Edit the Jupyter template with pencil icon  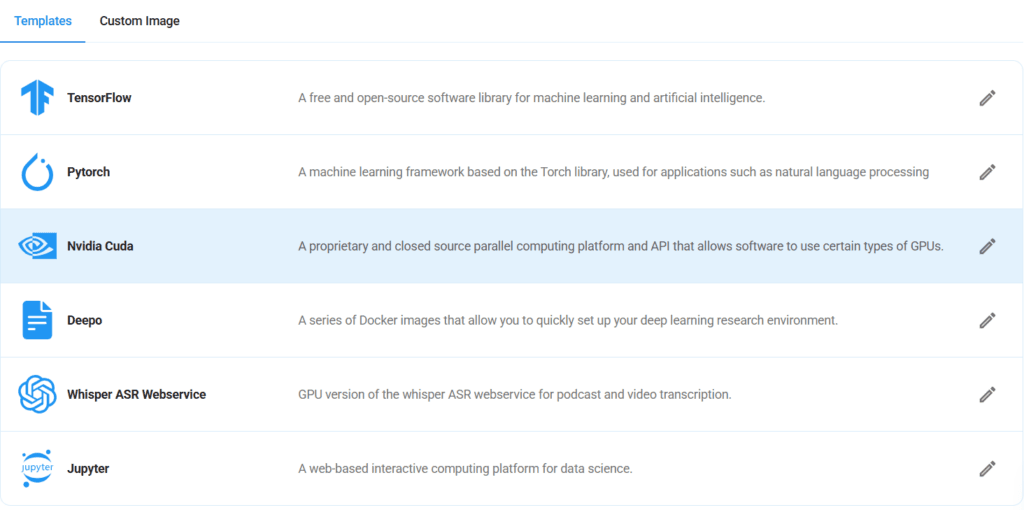click(x=987, y=468)
